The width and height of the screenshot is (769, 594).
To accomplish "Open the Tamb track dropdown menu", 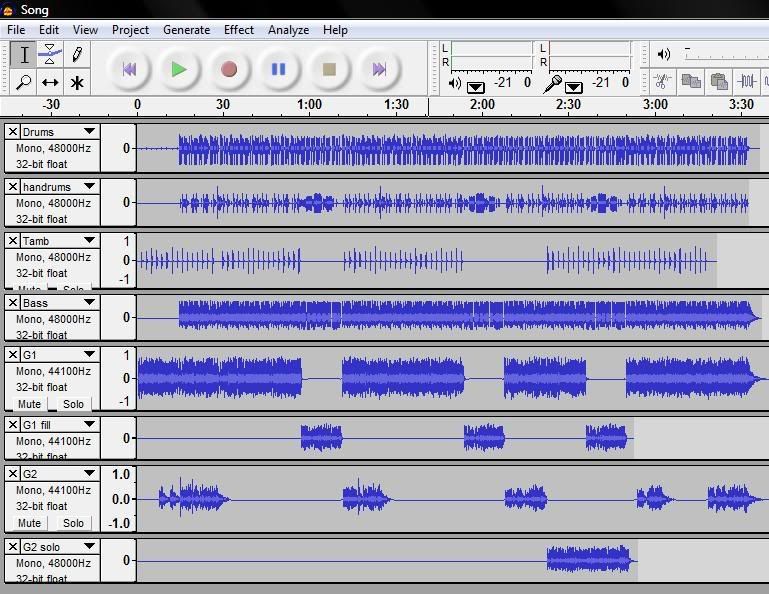I will [89, 240].
